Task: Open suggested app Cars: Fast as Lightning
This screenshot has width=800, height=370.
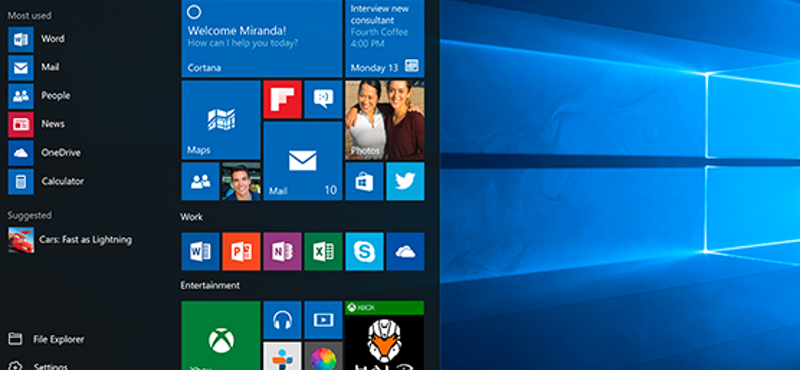Action: [70, 240]
